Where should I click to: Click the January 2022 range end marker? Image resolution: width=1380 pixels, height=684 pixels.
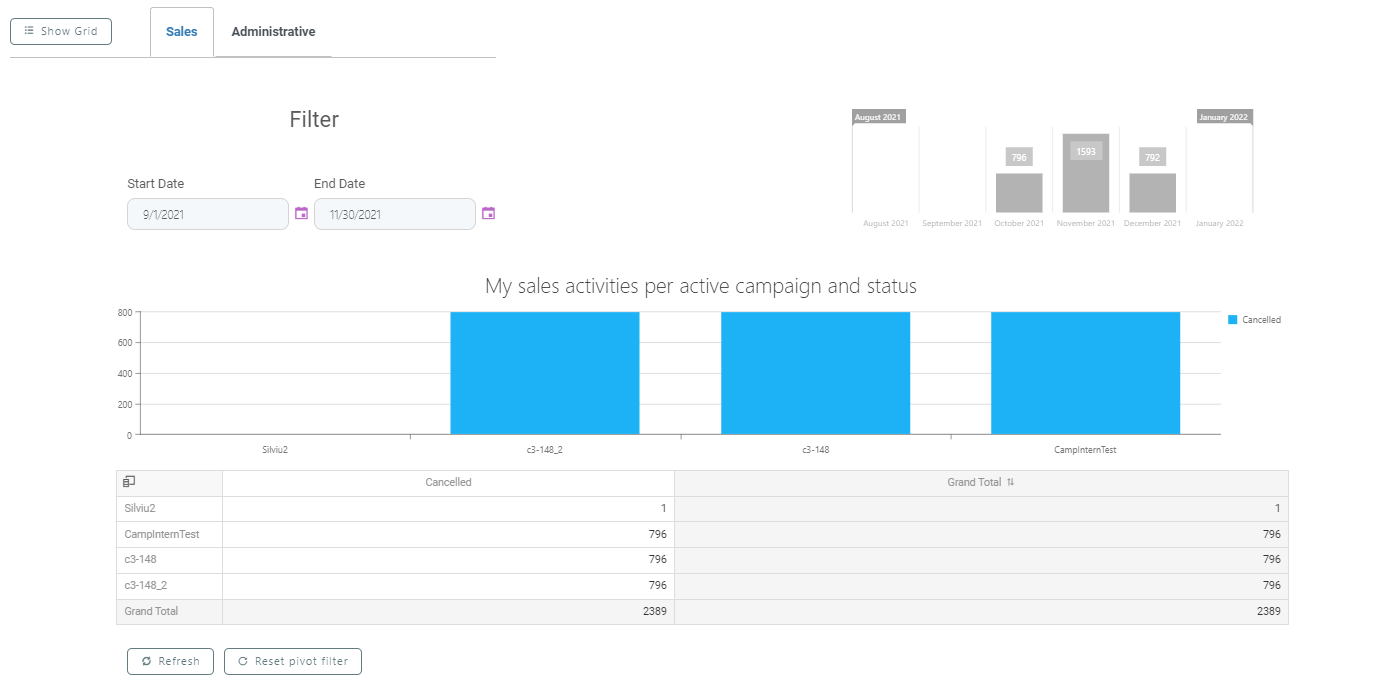click(x=1224, y=117)
